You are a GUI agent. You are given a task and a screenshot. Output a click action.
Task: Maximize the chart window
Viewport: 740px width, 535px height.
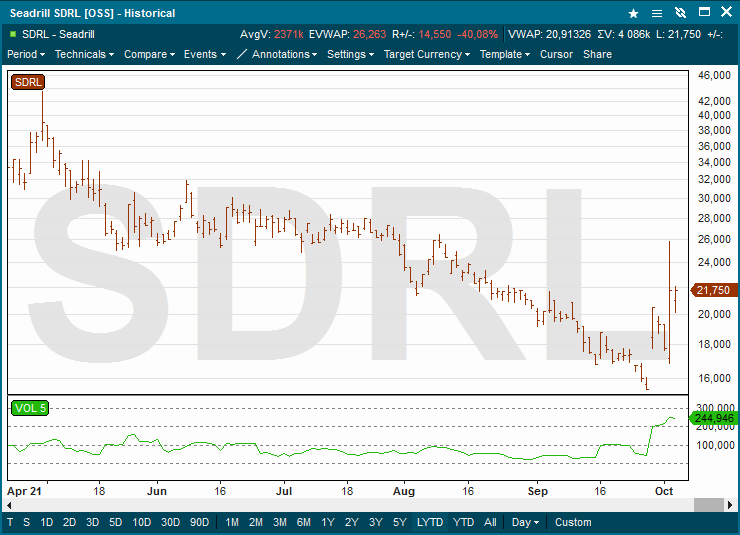[704, 12]
